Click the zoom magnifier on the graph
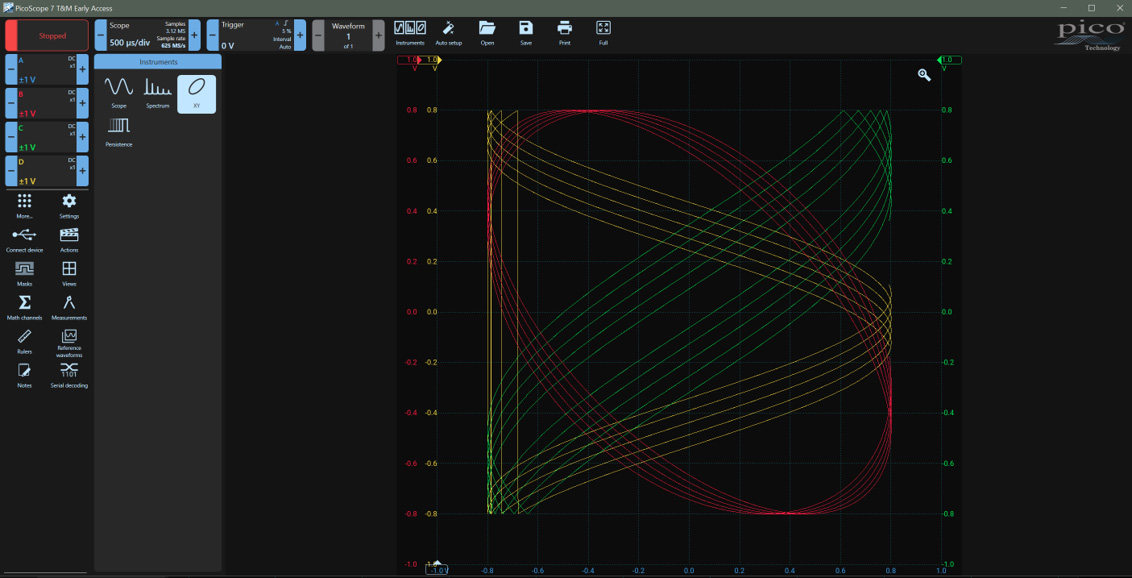 click(x=924, y=75)
